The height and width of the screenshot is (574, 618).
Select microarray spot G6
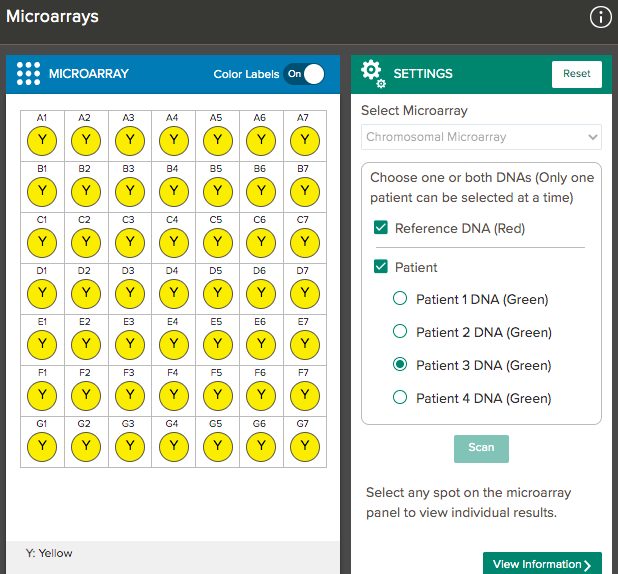coord(261,447)
